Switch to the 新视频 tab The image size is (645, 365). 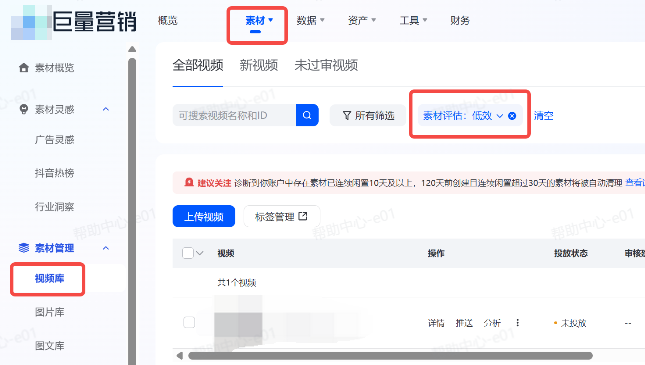[x=259, y=65]
